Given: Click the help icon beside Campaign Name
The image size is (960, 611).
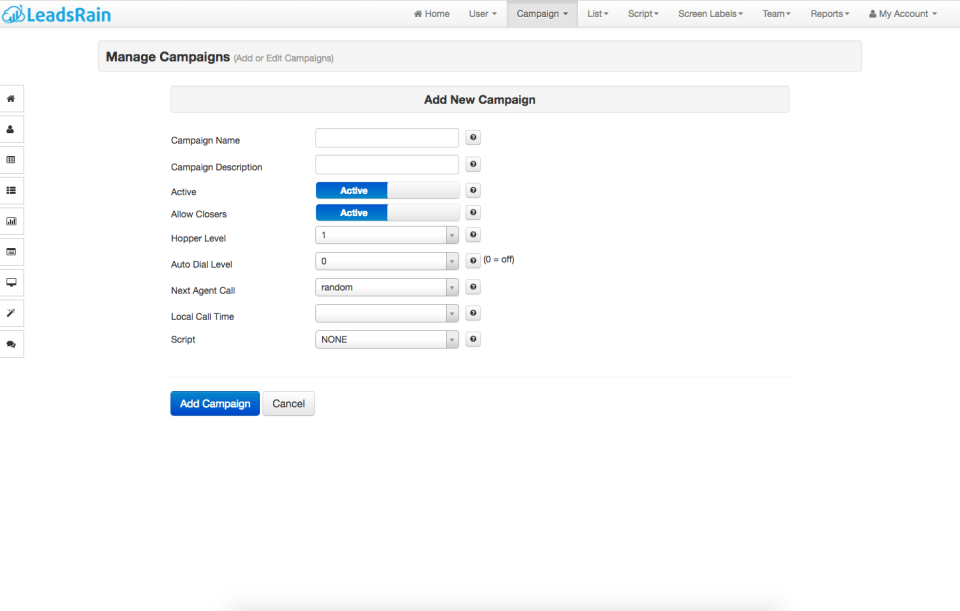Looking at the screenshot, I should [x=472, y=137].
